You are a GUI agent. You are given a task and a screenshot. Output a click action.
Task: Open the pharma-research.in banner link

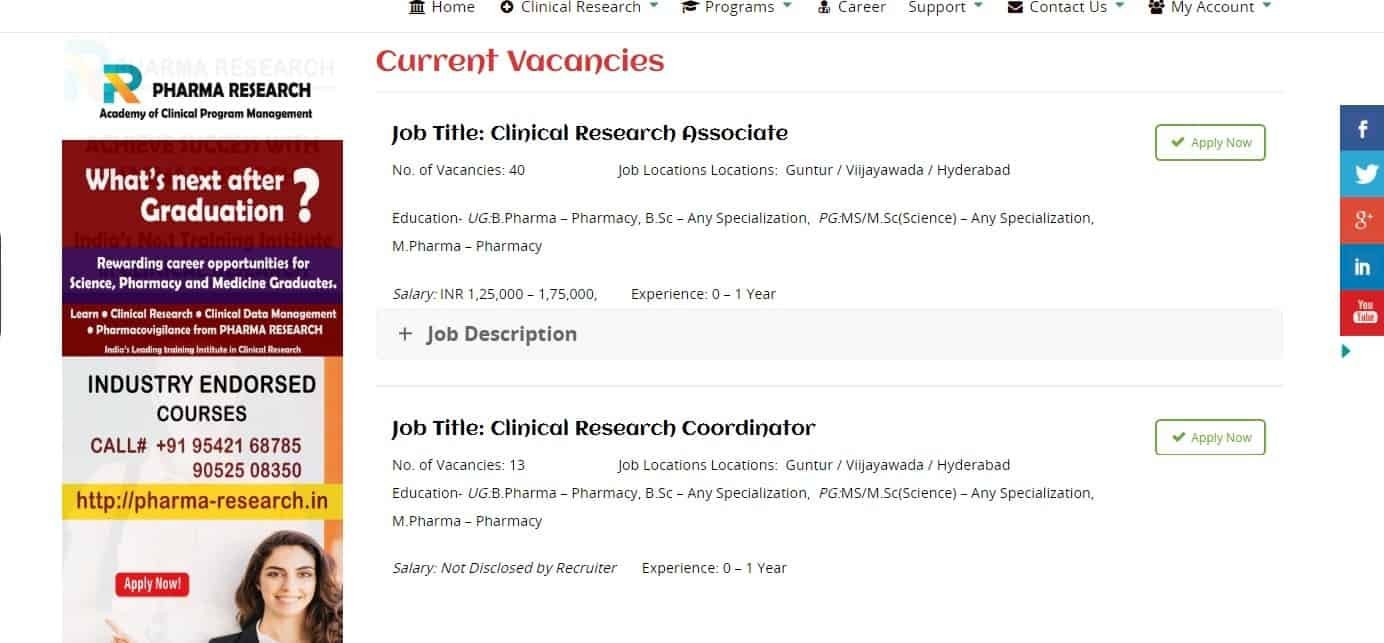202,501
